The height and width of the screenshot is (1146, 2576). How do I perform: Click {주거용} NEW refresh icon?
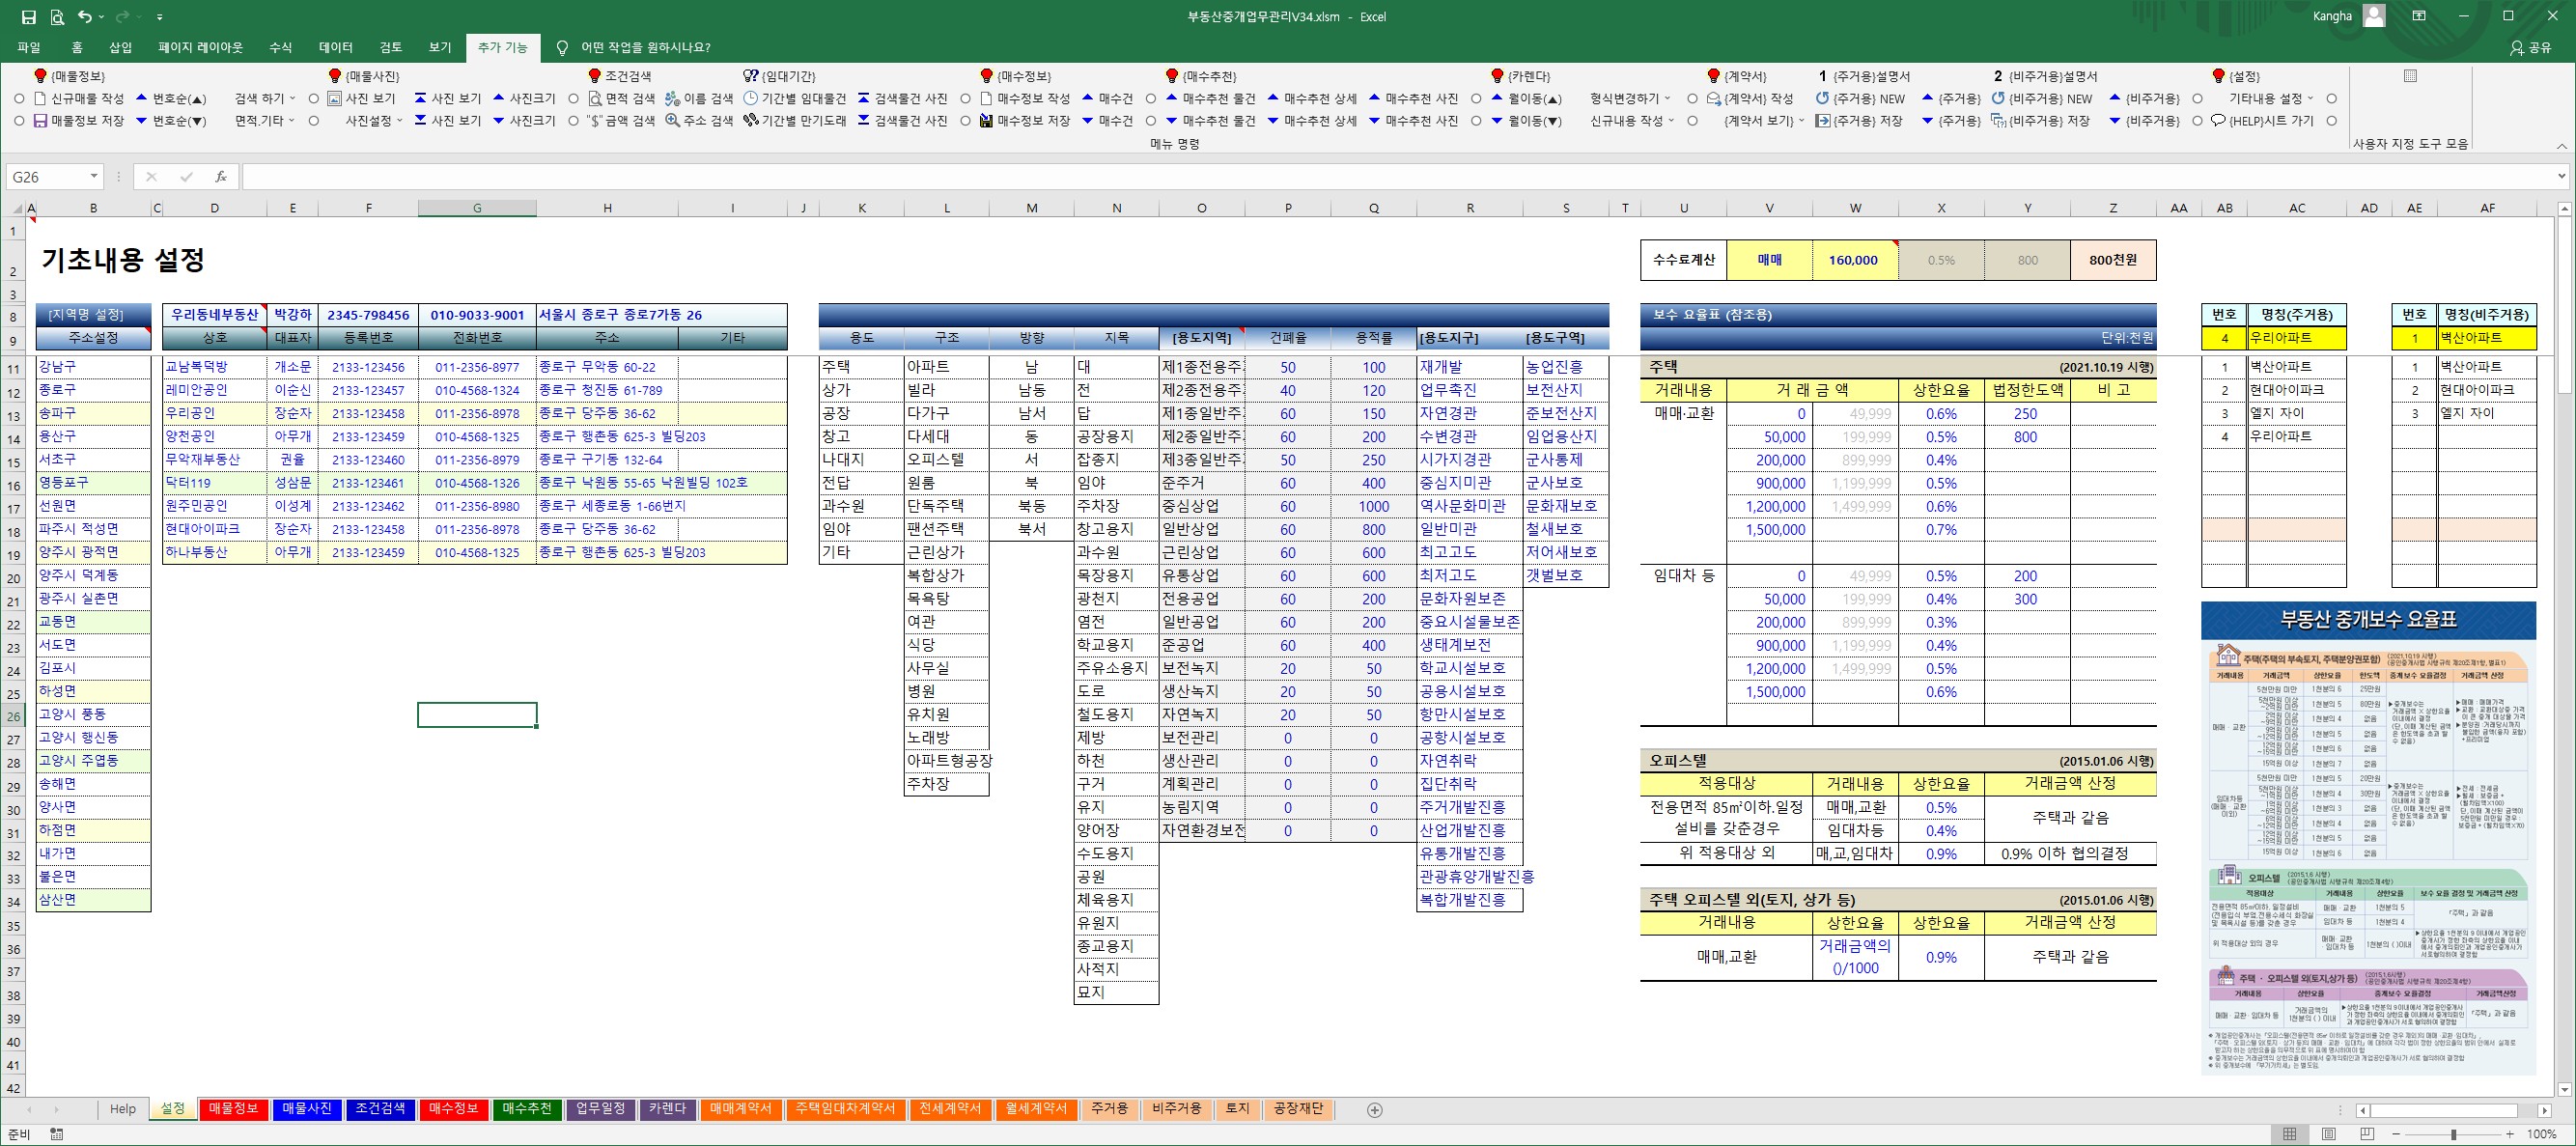1823,99
